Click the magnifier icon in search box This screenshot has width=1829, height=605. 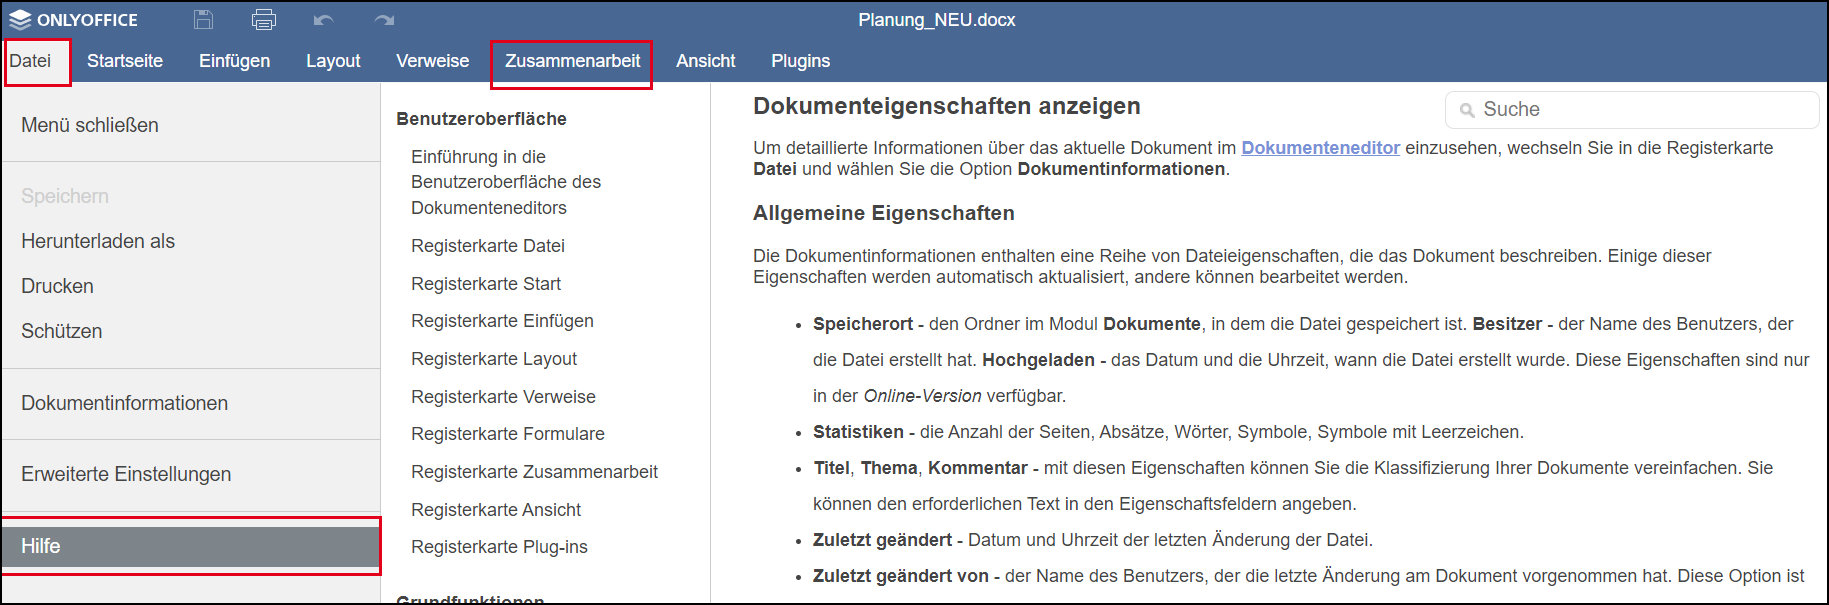(x=1467, y=110)
